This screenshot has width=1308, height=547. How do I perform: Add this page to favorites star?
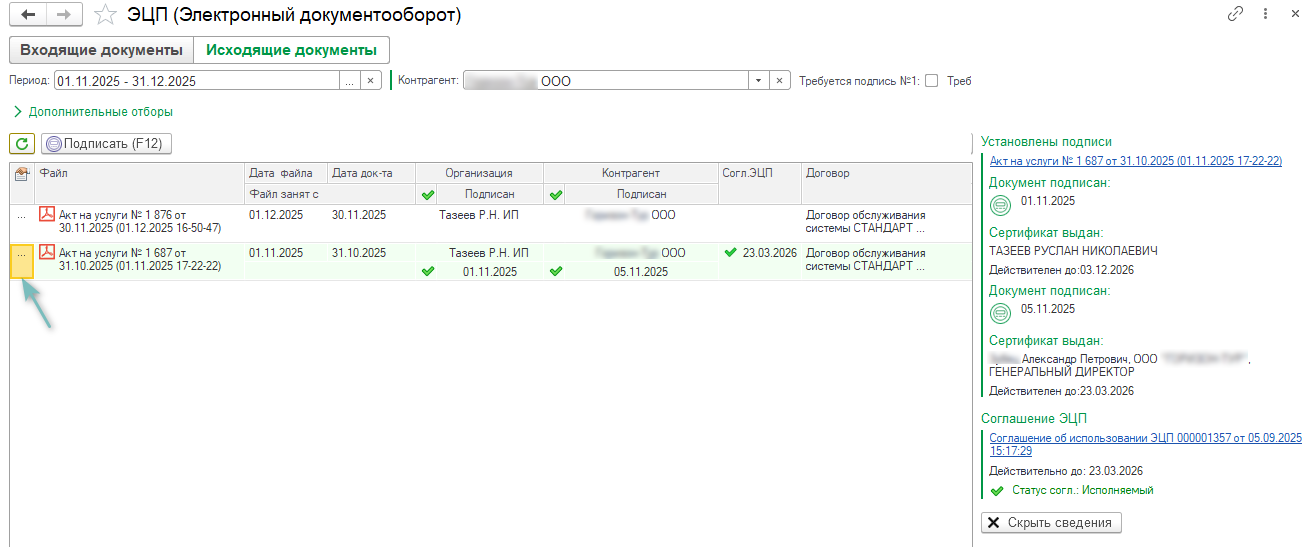(105, 15)
